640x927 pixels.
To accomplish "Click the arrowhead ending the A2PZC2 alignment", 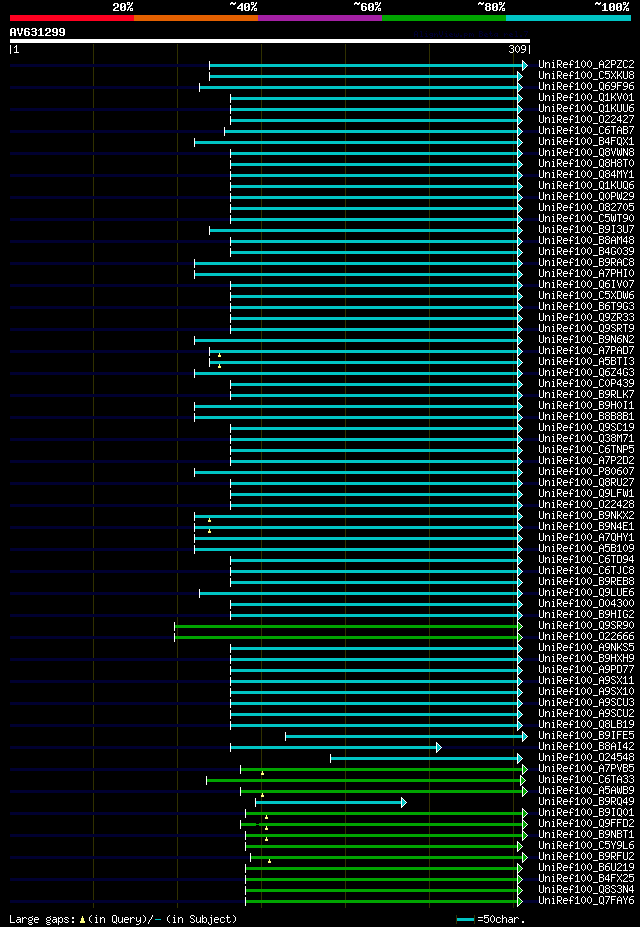I will click(x=525, y=66).
